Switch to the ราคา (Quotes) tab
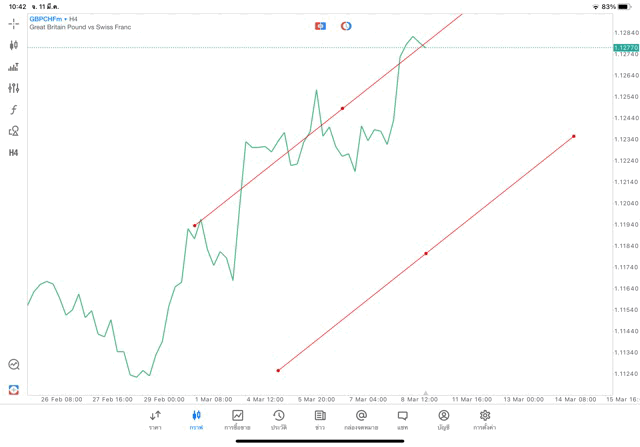Viewport: 640px width, 447px height. [x=155, y=419]
